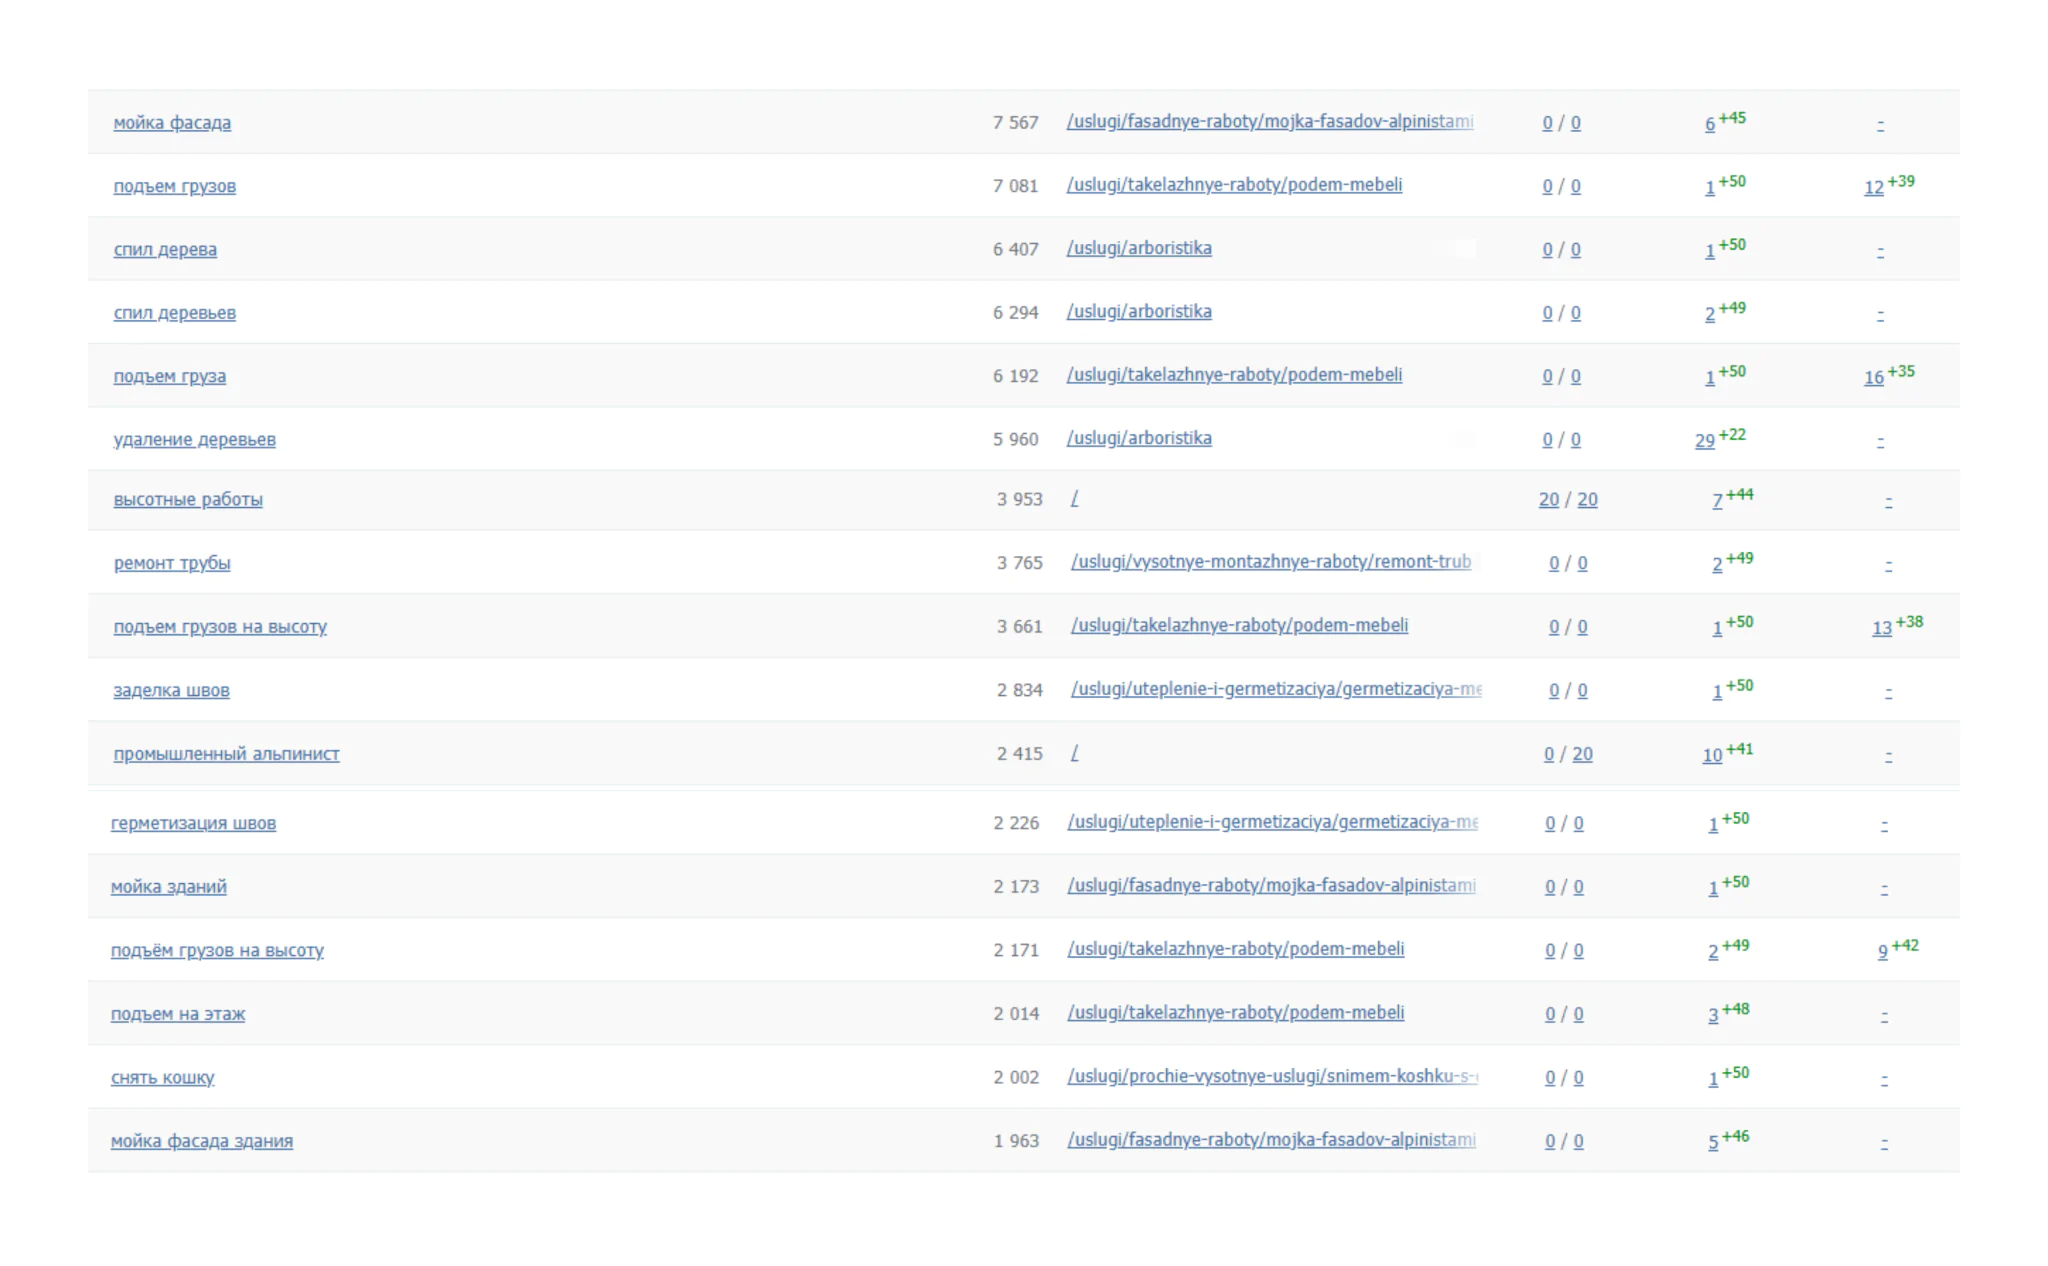The height and width of the screenshot is (1266, 2048).
Task: Open keyword link 'удаление деревьев'
Action: click(194, 440)
